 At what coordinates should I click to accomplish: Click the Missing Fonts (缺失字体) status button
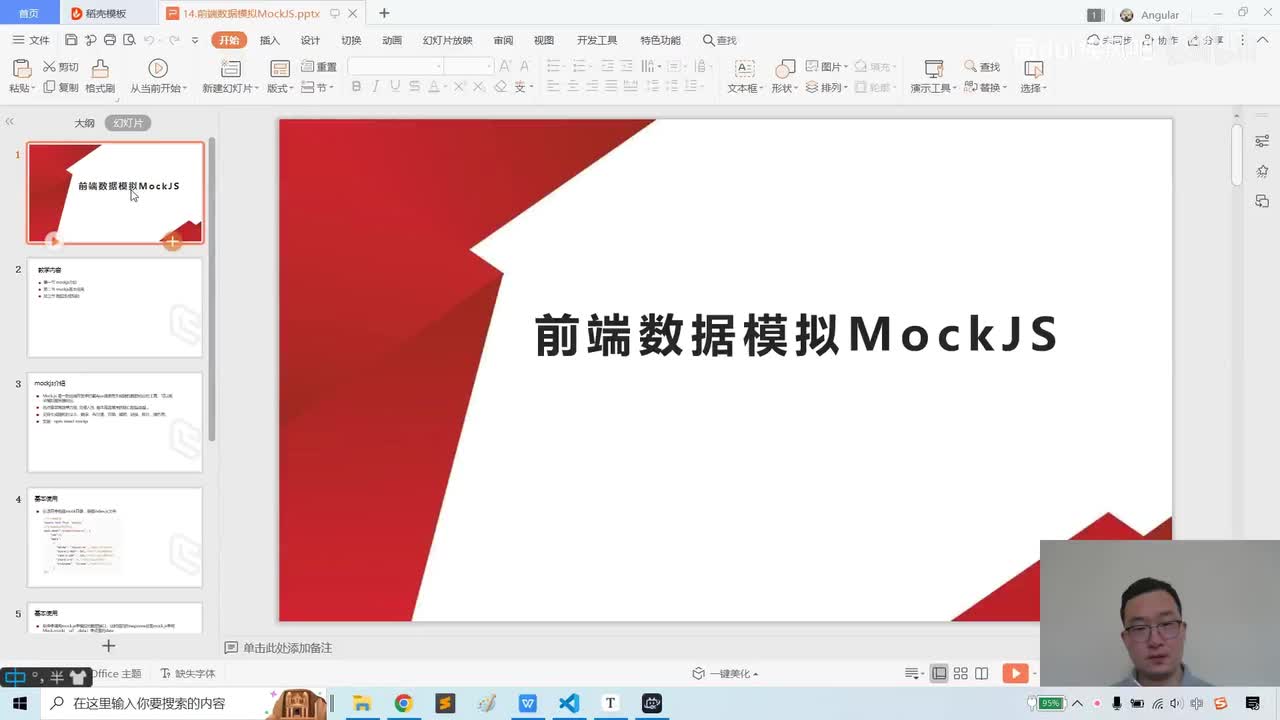188,674
